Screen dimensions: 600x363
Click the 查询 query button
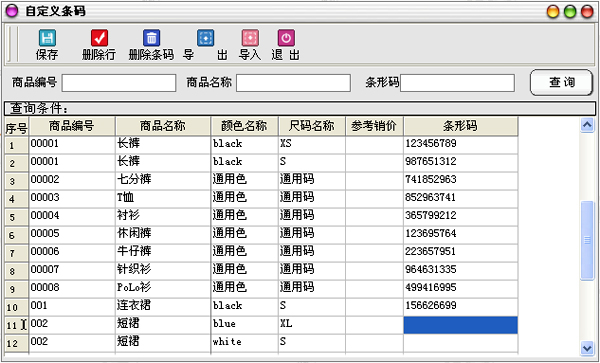point(561,82)
